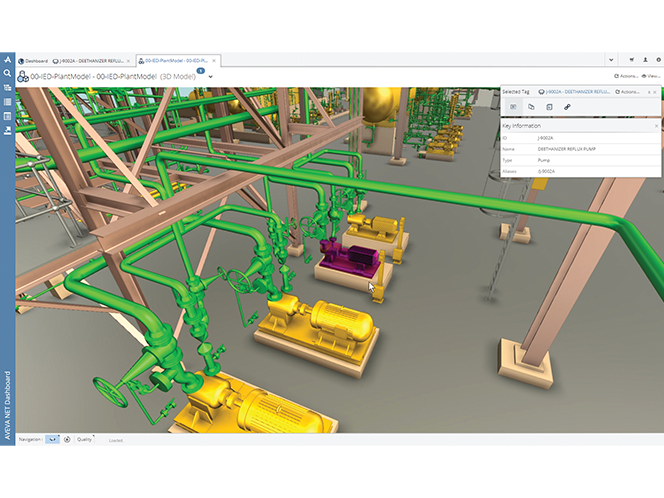Open the search tool in left sidebar
This screenshot has width=664, height=498.
point(8,73)
